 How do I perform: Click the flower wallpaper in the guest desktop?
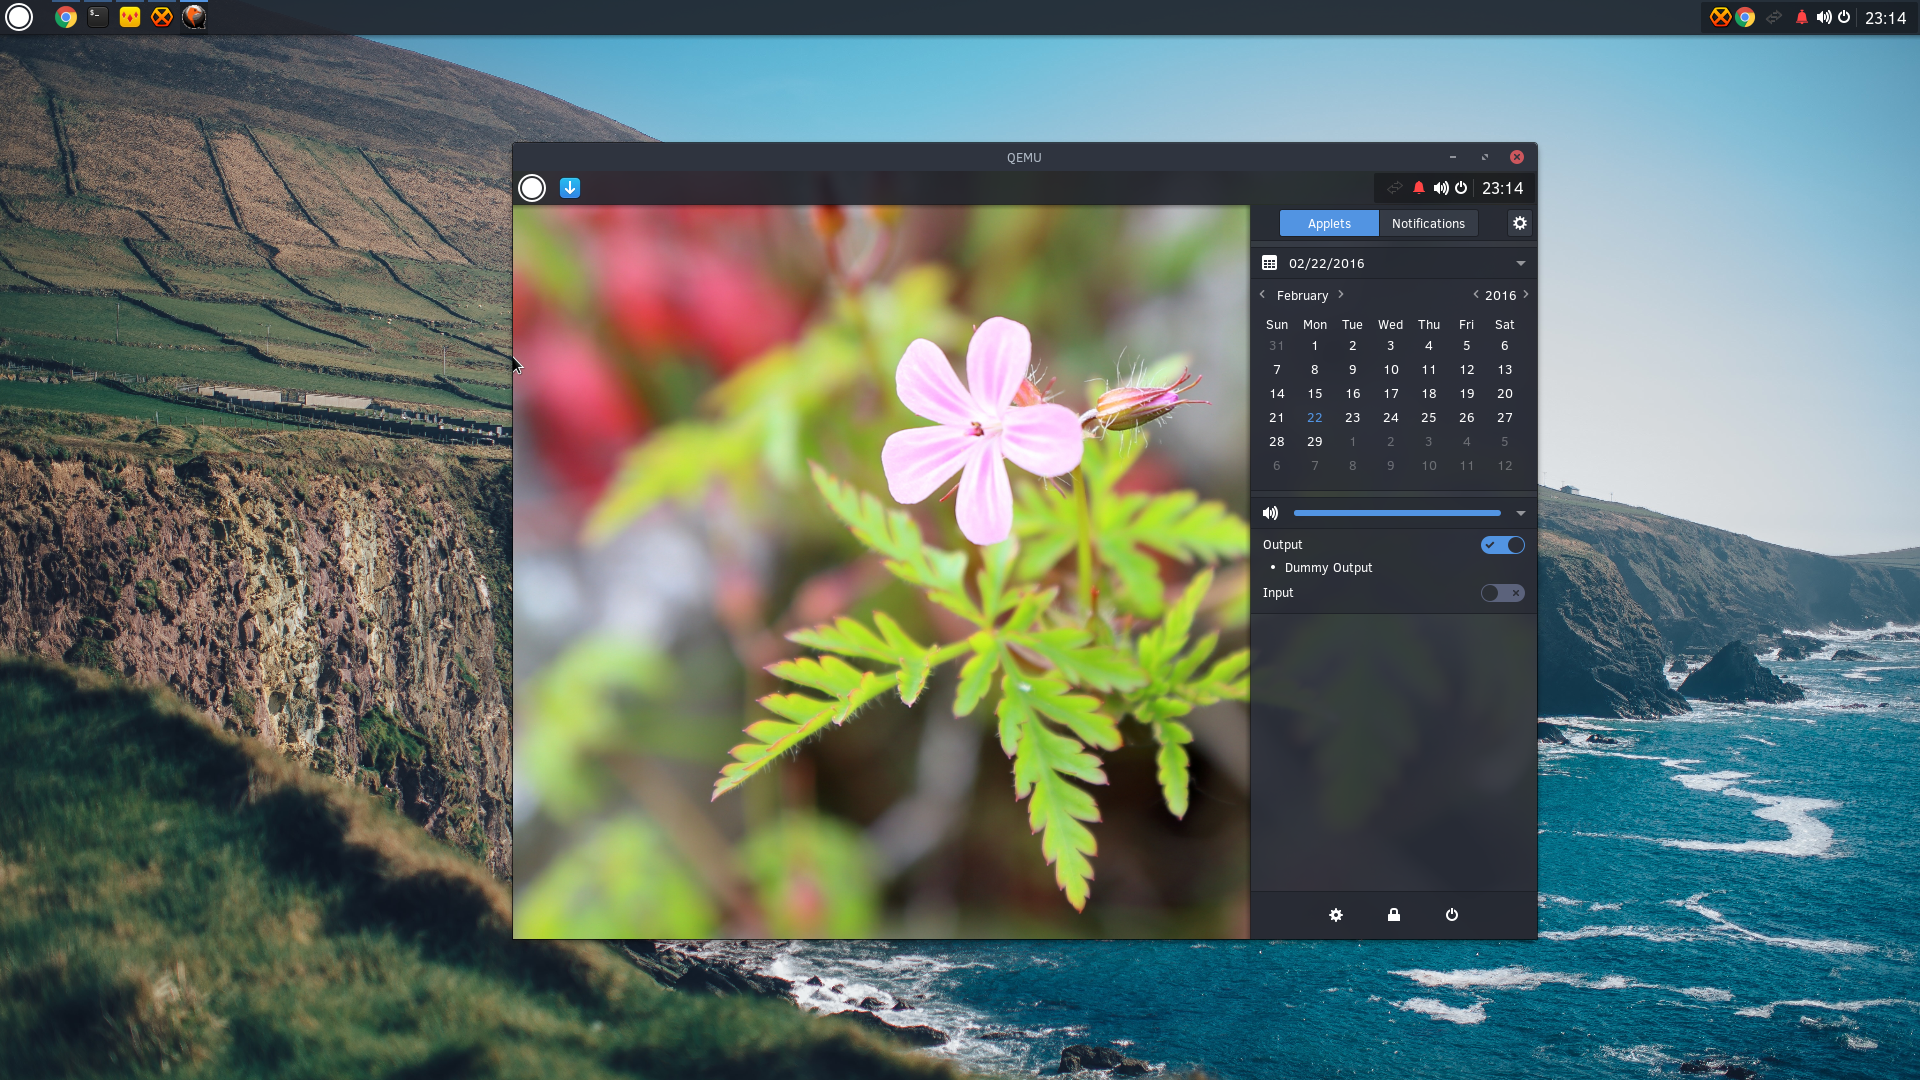881,572
